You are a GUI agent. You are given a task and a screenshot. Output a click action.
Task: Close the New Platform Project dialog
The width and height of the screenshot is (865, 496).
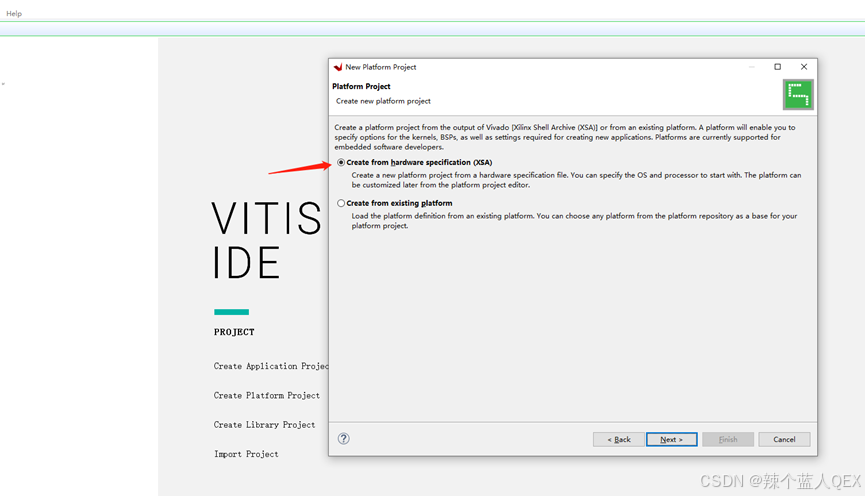[x=804, y=67]
